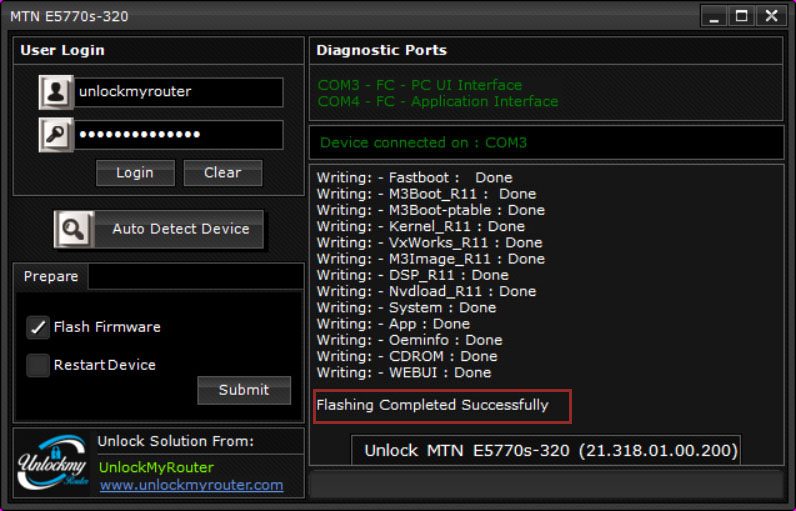Click the DSP_R11 : Done log line
The width and height of the screenshot is (796, 511).
click(x=413, y=276)
